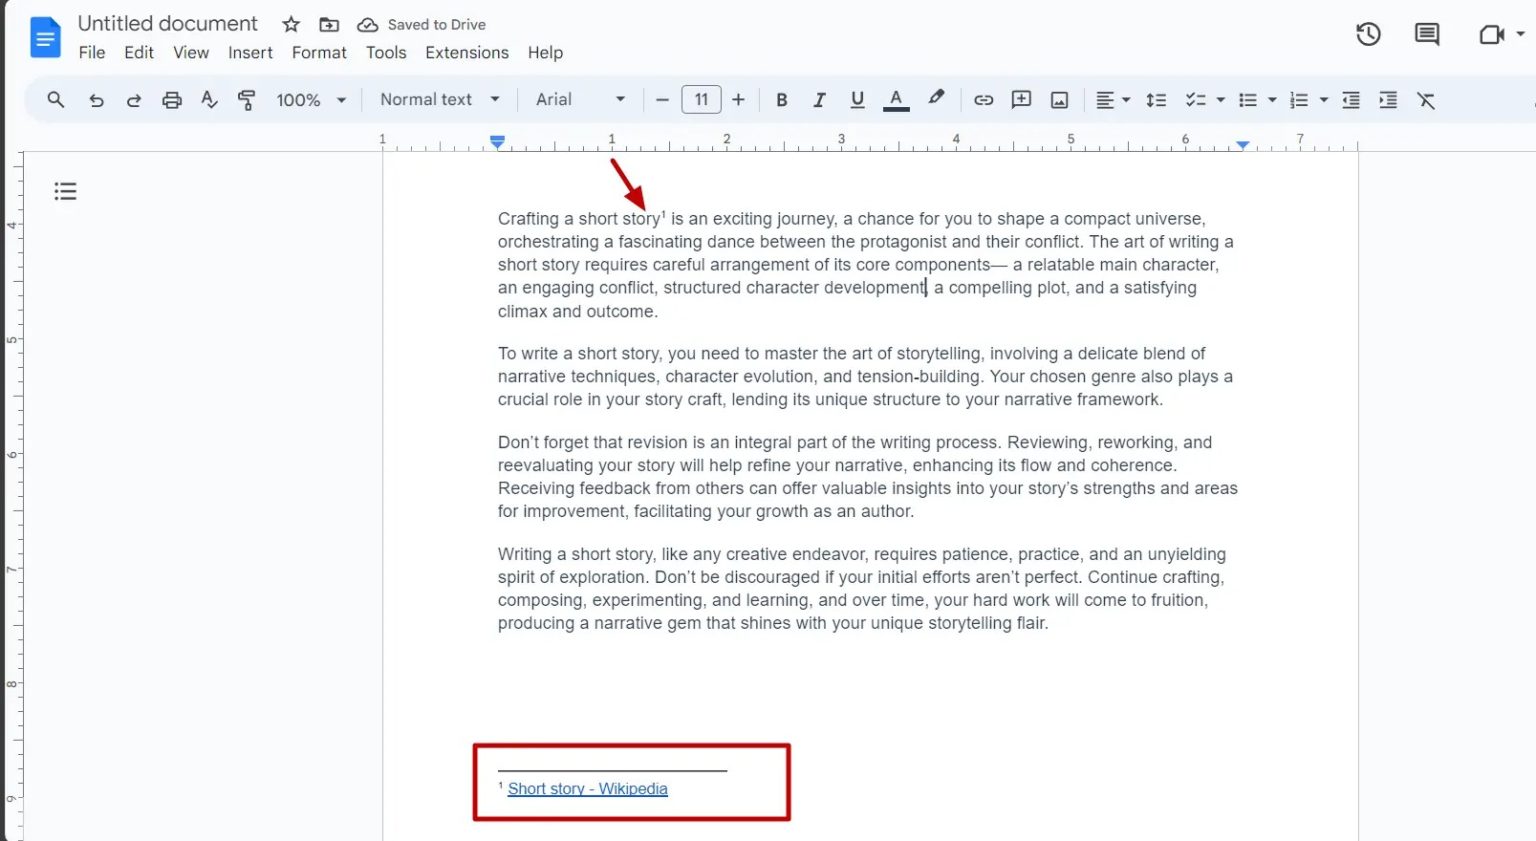Screen dimensions: 1536x841
Task: Open version history clock icon
Action: [x=1368, y=35]
